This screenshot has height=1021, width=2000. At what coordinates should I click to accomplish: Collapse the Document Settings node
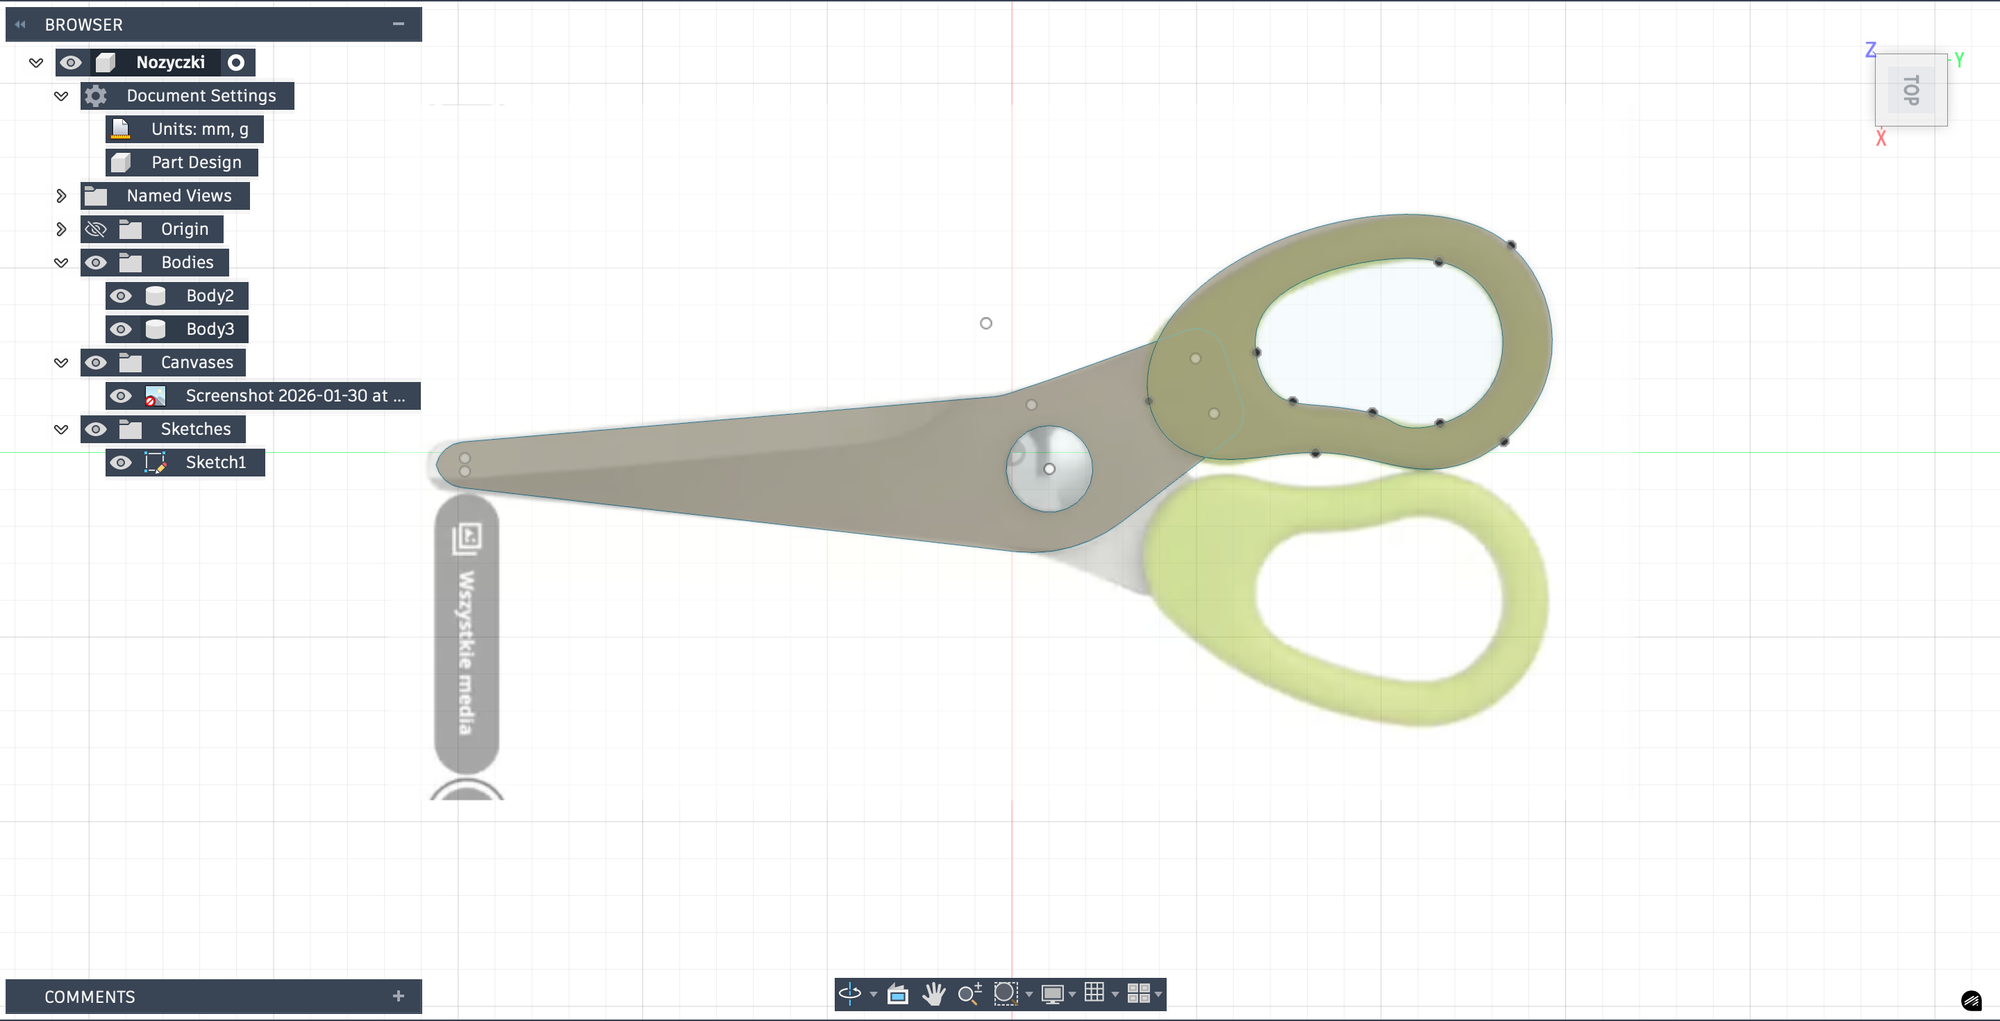coord(61,96)
